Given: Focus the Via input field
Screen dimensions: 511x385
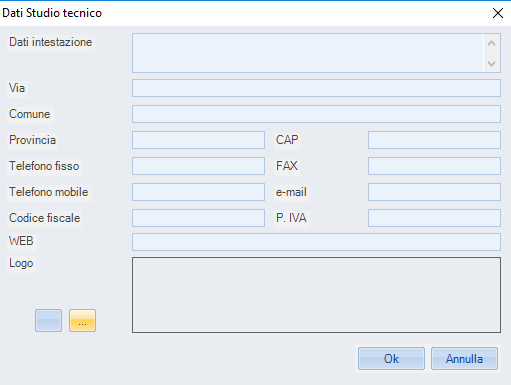Looking at the screenshot, I should click(316, 88).
